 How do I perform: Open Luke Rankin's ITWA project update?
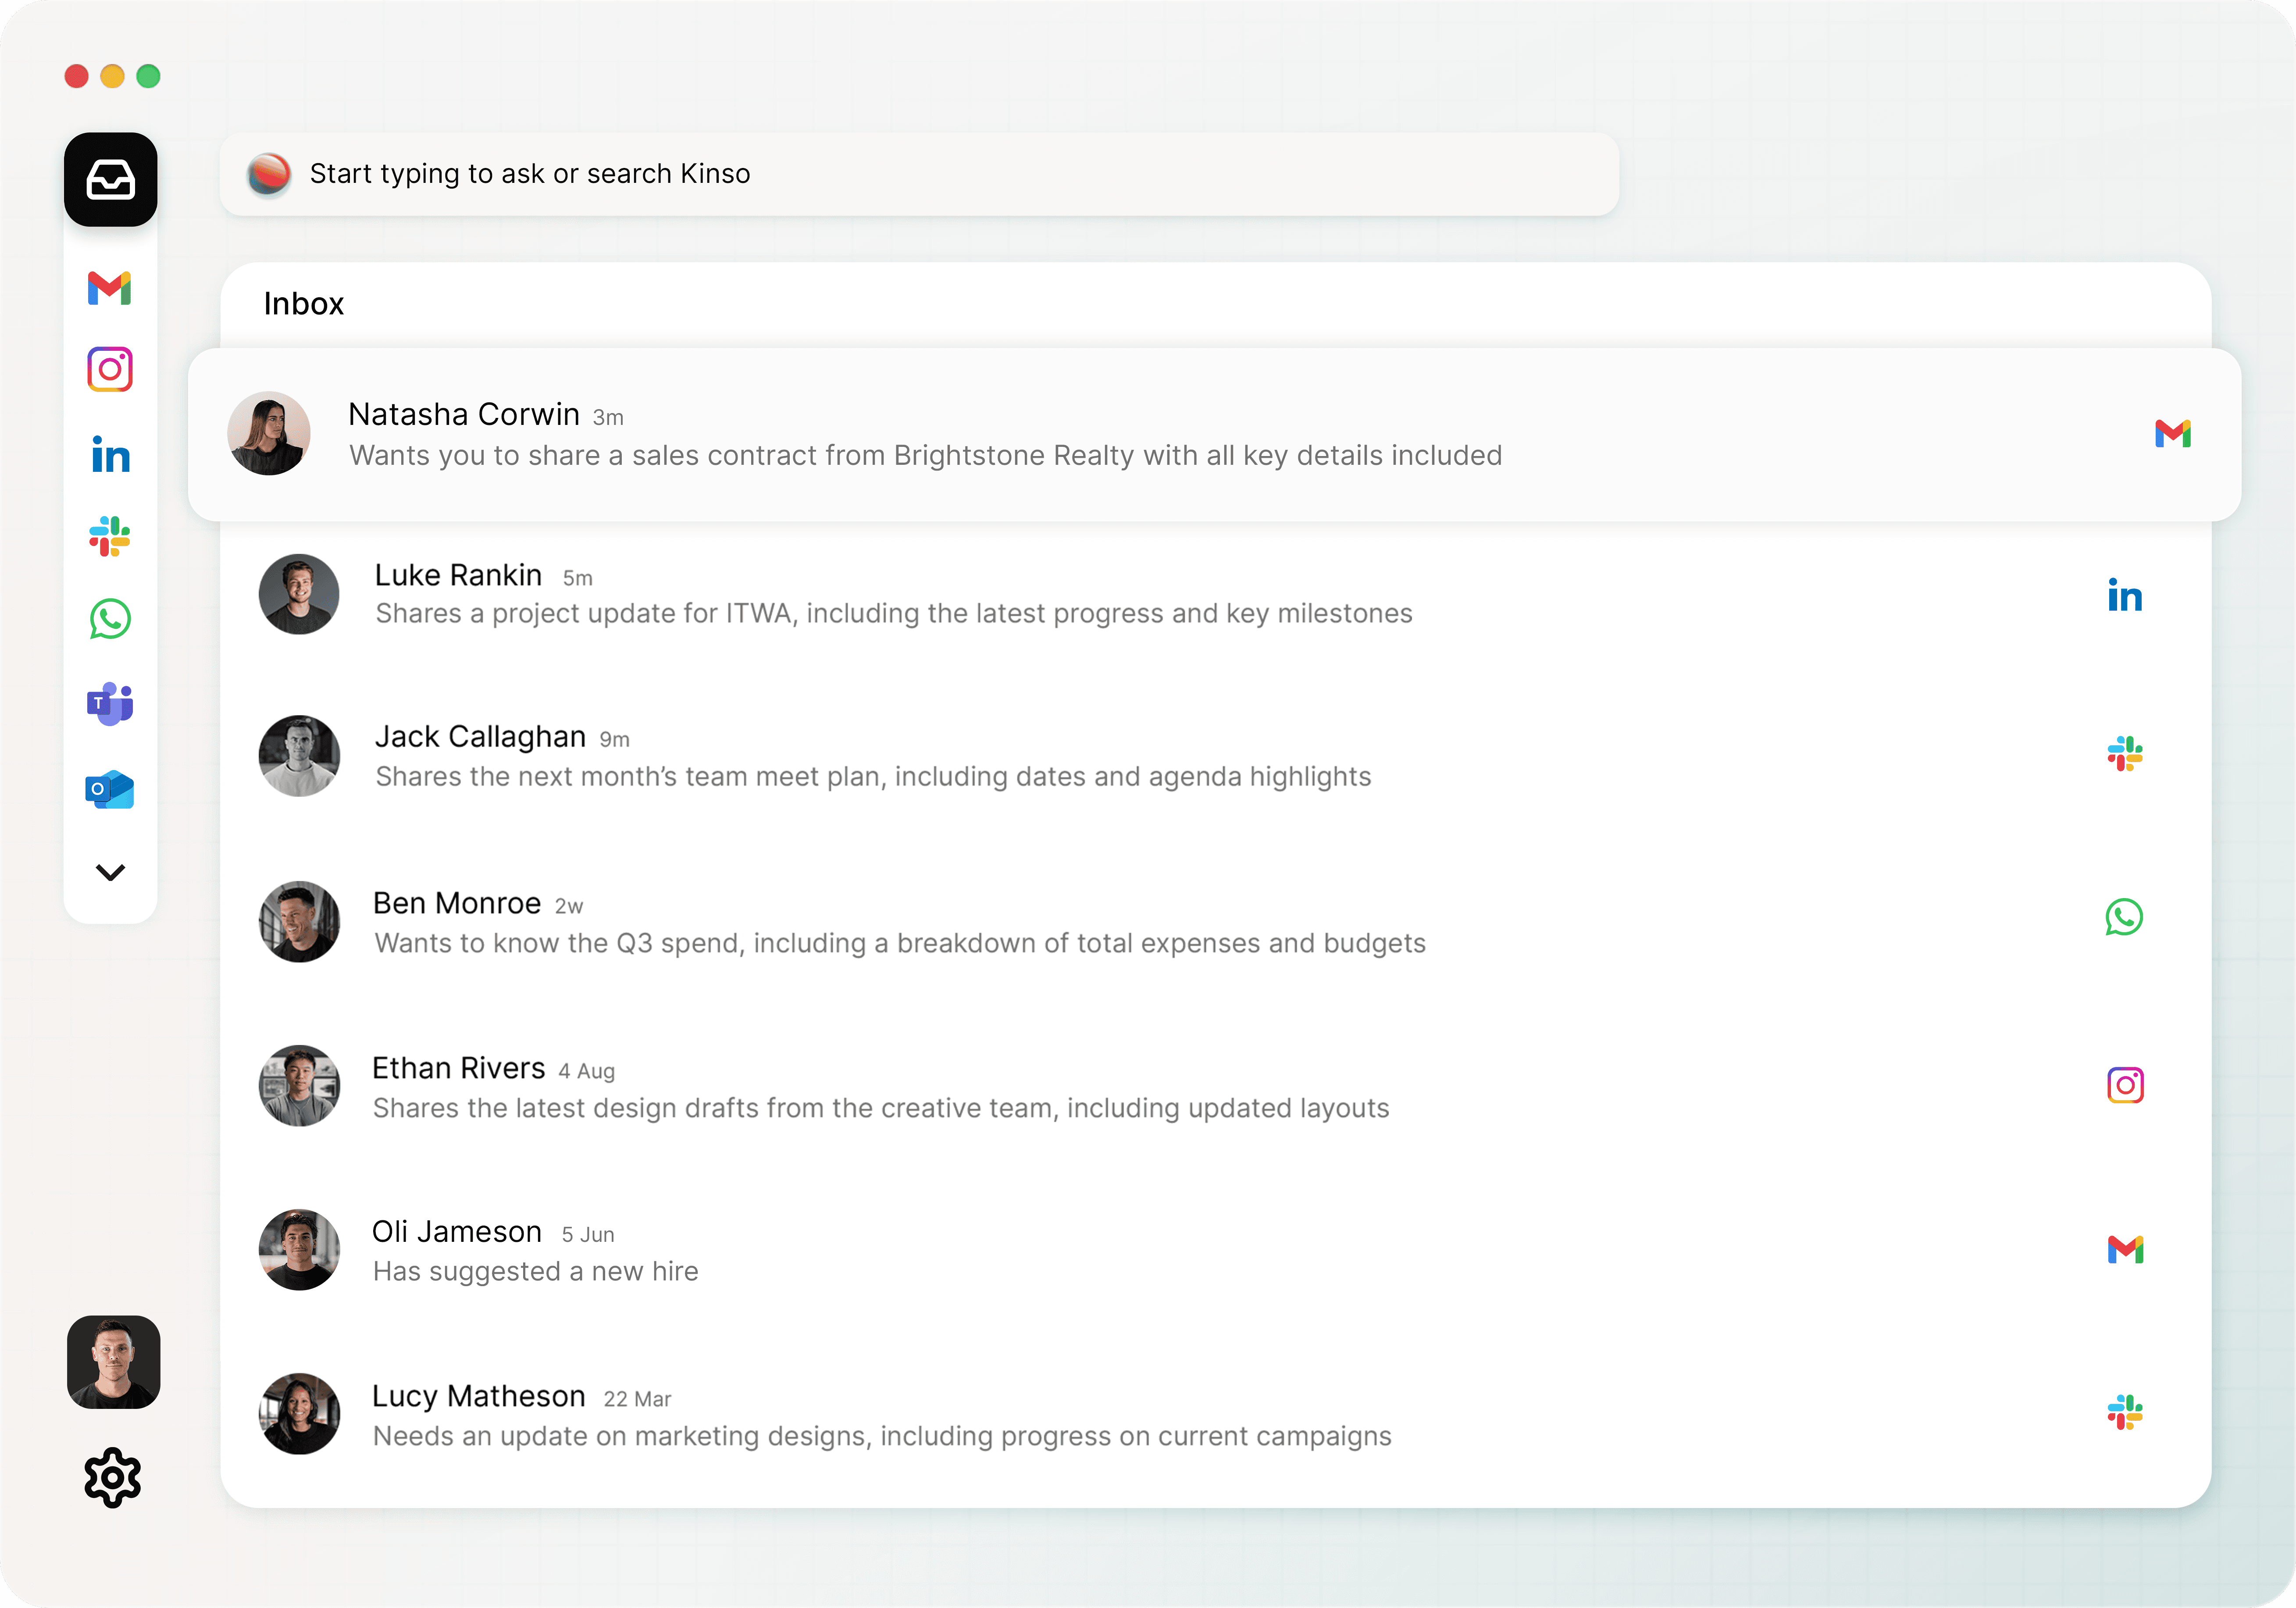click(x=893, y=595)
